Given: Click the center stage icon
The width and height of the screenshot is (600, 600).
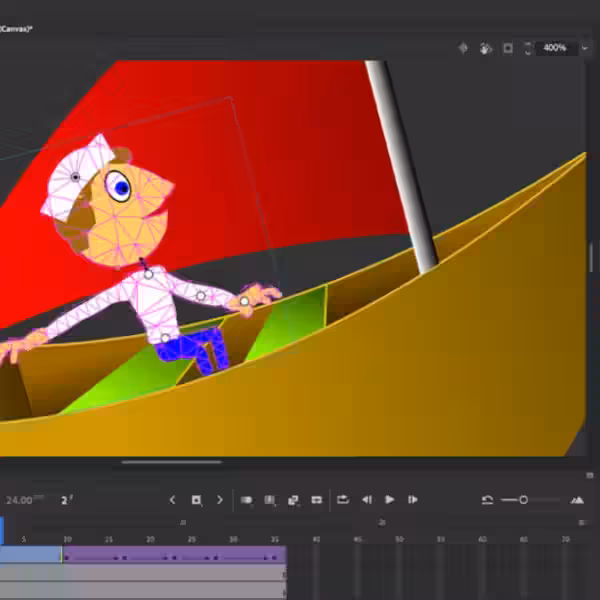Looking at the screenshot, I should click(x=463, y=48).
